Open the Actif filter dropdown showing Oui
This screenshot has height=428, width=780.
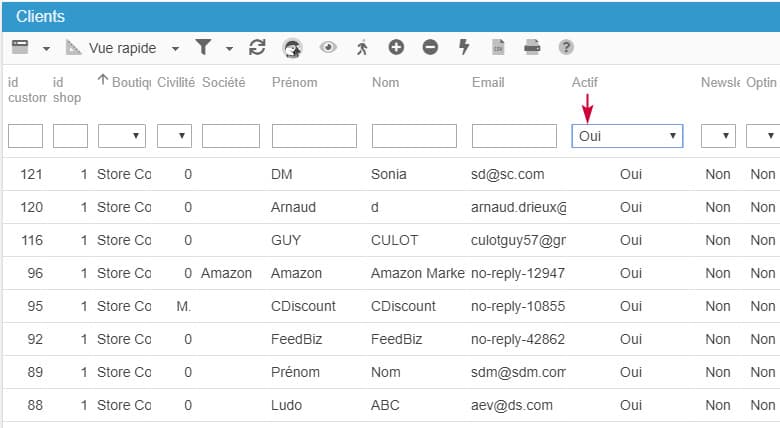[627, 136]
